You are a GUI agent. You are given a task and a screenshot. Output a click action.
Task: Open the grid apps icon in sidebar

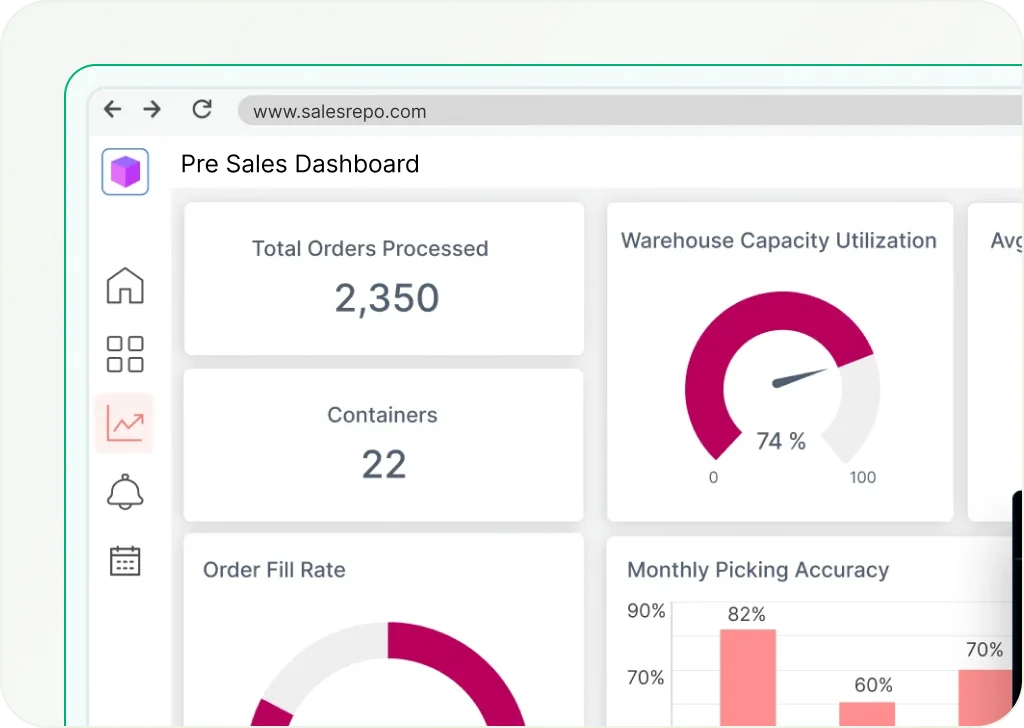point(125,354)
